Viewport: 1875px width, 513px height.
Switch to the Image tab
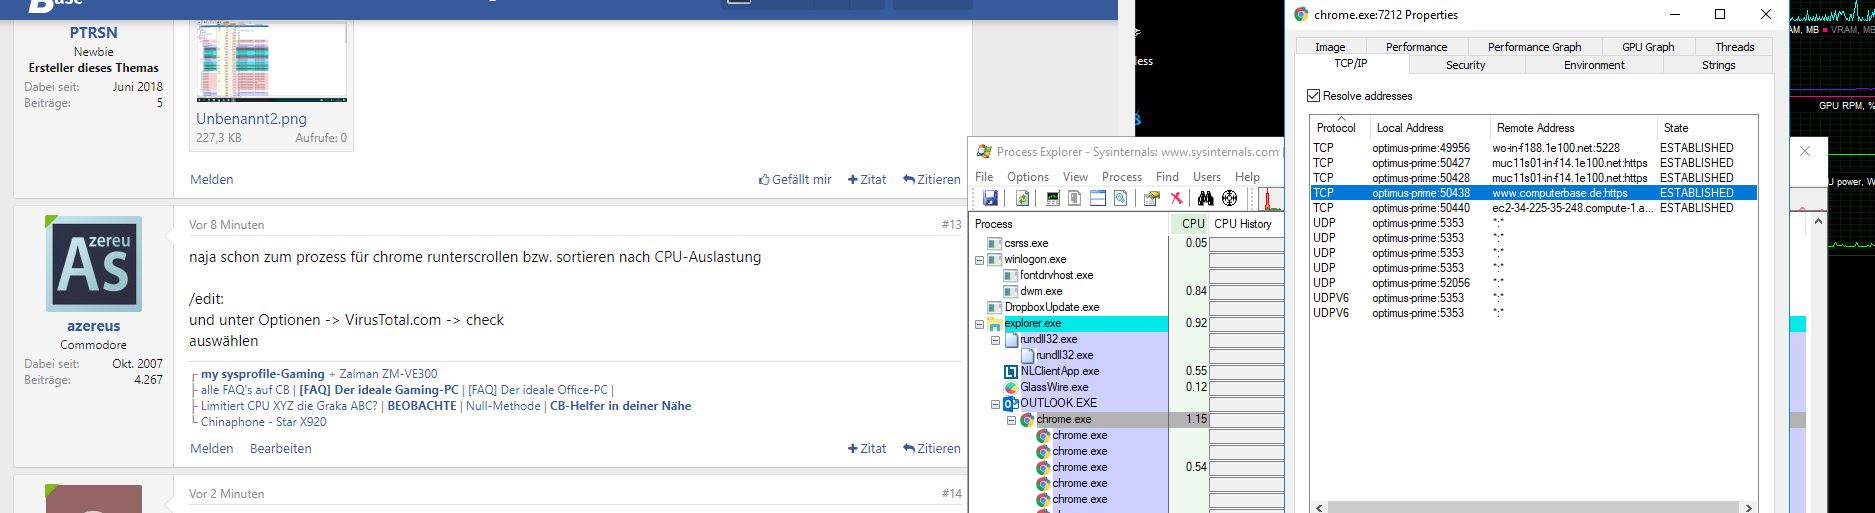click(1329, 47)
